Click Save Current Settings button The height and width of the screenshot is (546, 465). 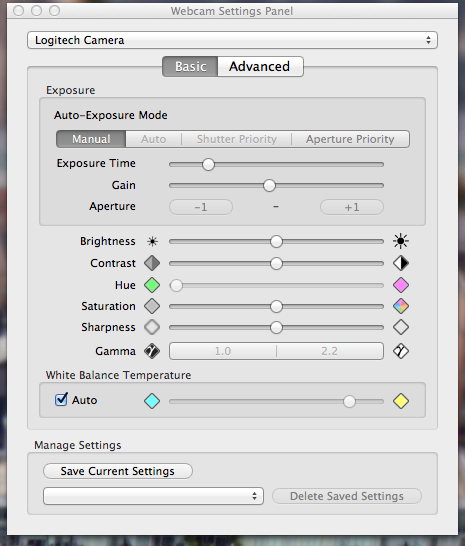coord(118,471)
